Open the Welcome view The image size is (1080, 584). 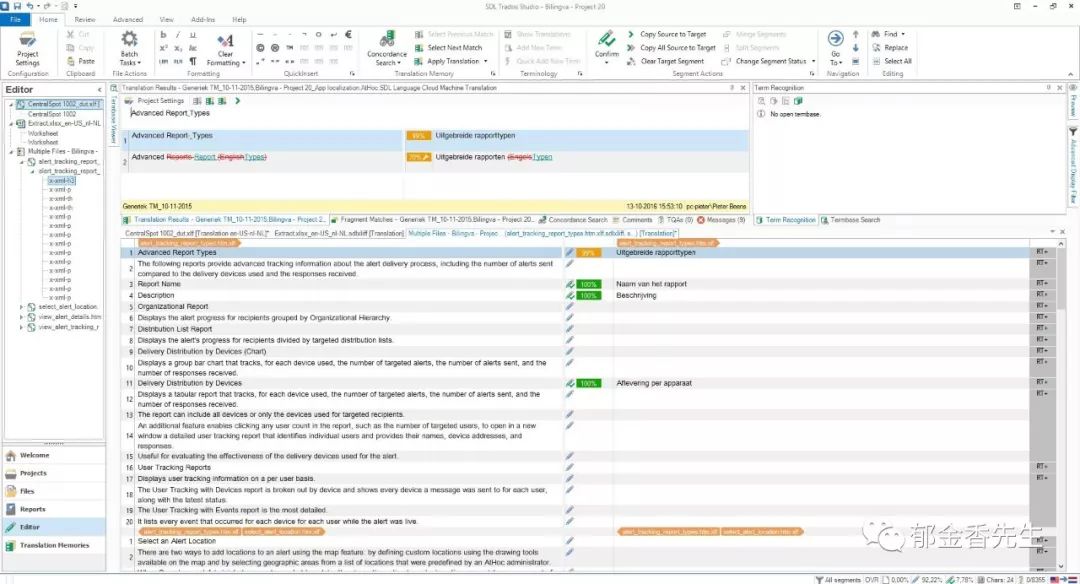click(54, 455)
